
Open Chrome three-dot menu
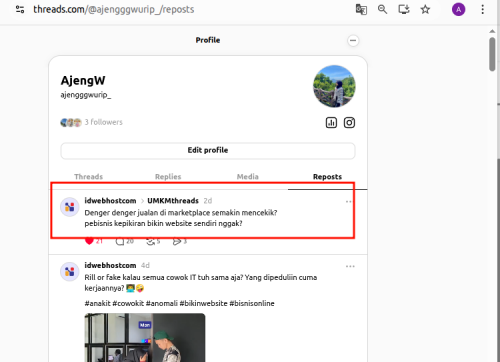(482, 9)
